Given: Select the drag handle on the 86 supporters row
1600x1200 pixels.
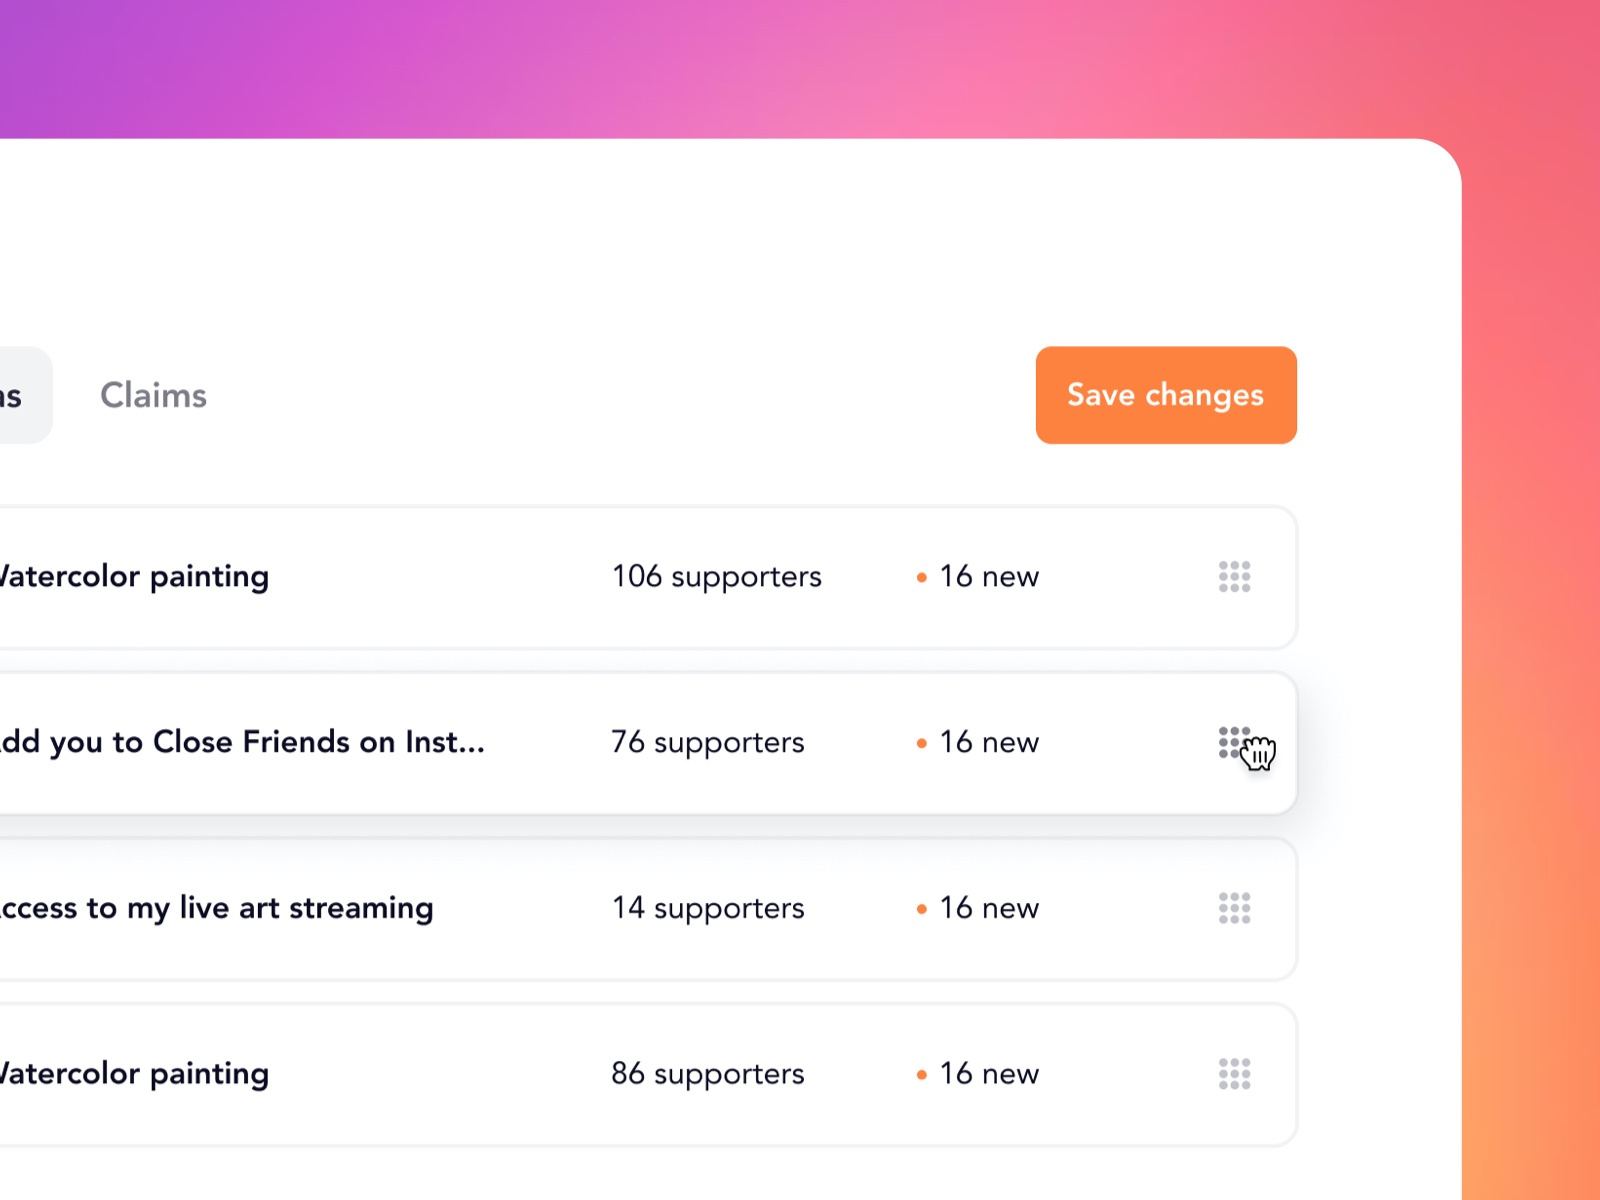Looking at the screenshot, I should (1234, 1074).
